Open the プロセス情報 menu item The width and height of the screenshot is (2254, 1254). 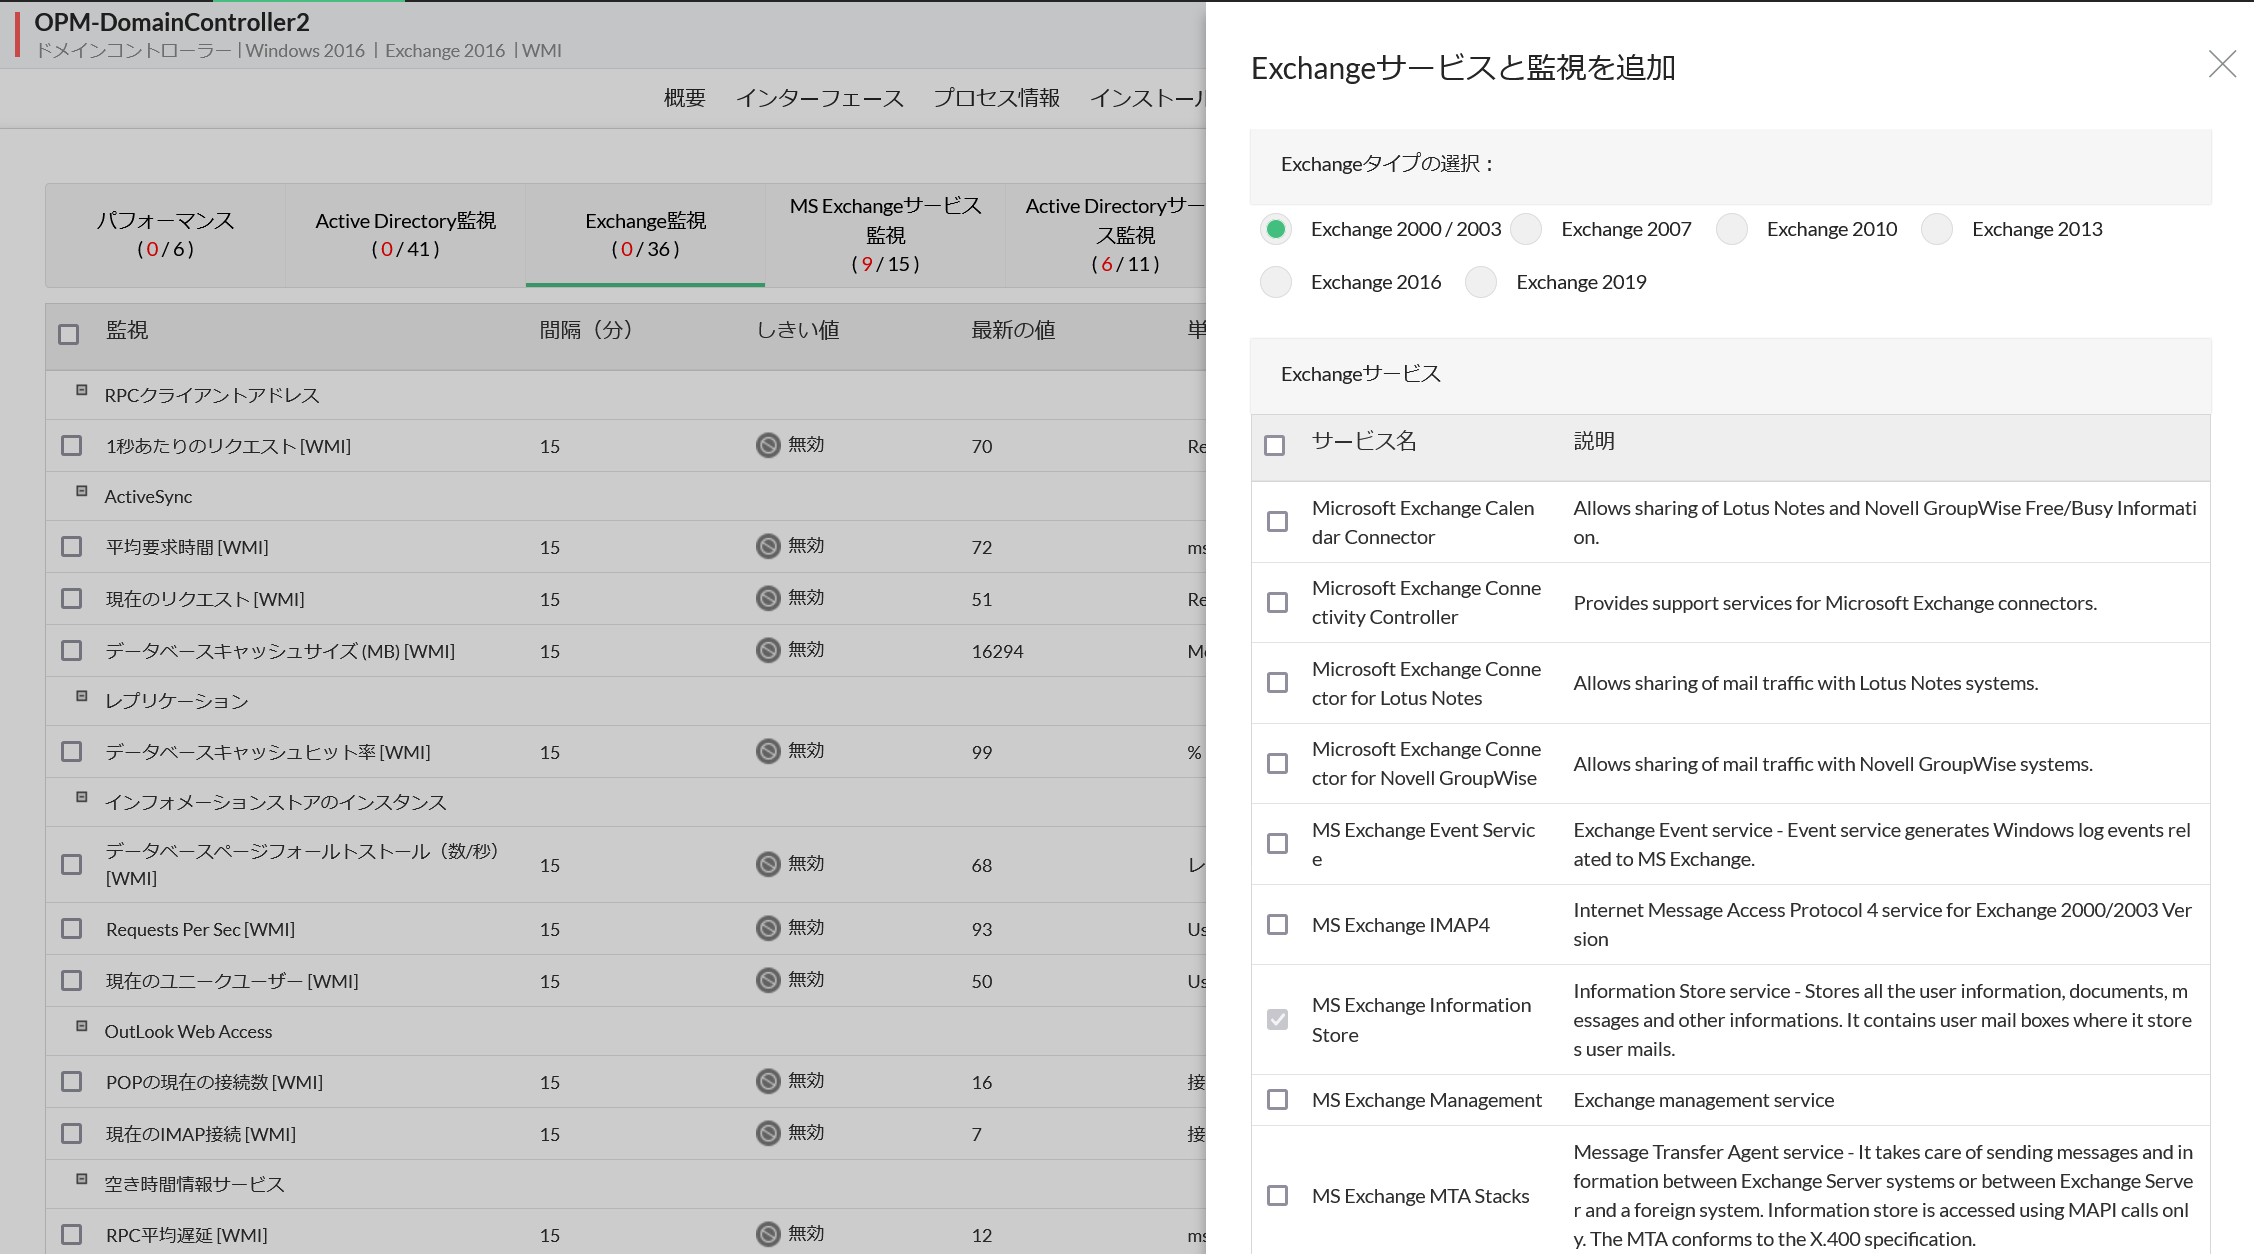996,98
